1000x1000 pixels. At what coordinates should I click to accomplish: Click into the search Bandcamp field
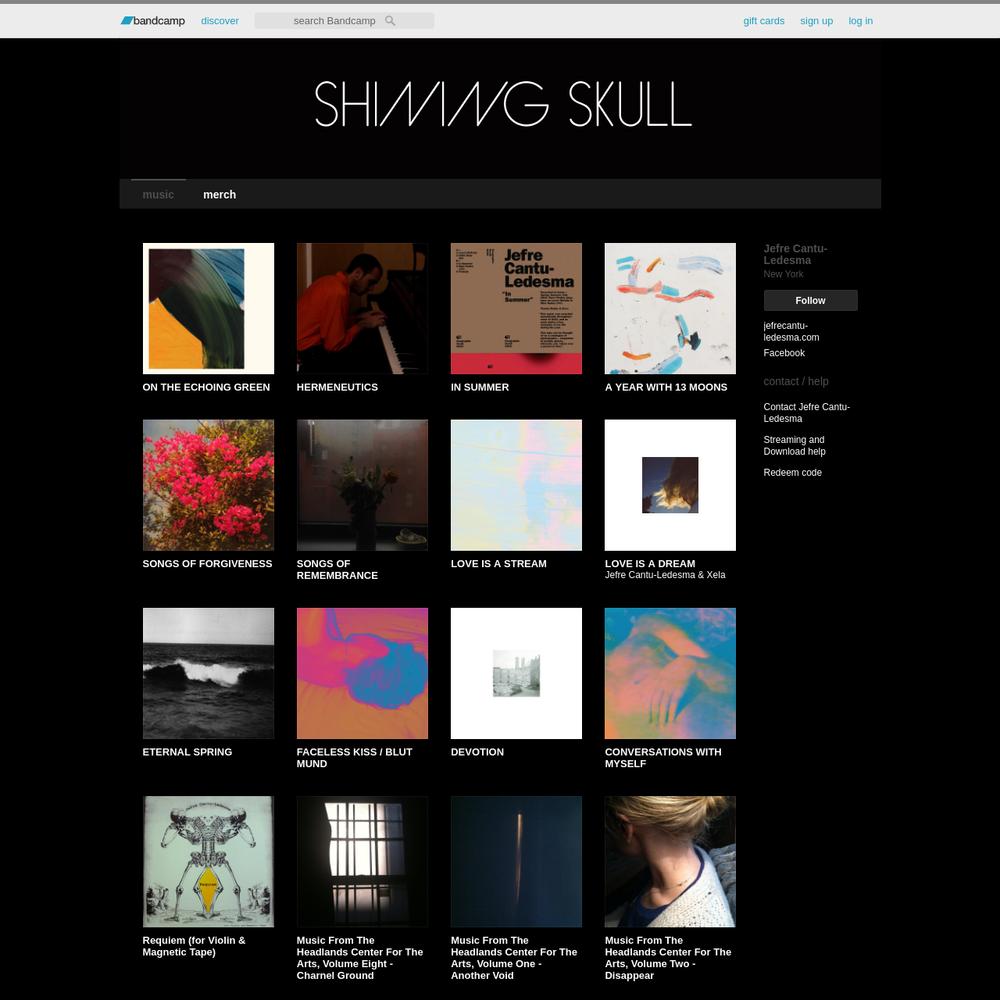(x=344, y=20)
